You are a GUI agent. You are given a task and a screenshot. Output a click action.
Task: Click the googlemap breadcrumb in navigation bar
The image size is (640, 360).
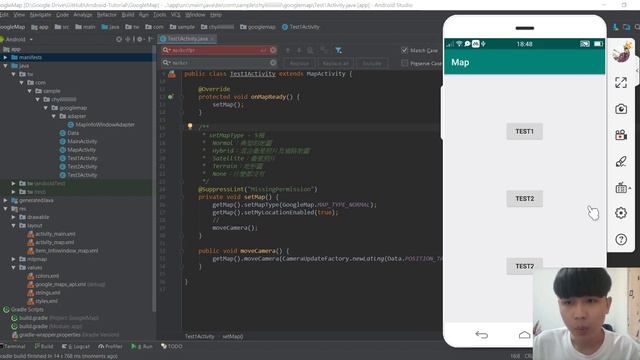(x=258, y=27)
